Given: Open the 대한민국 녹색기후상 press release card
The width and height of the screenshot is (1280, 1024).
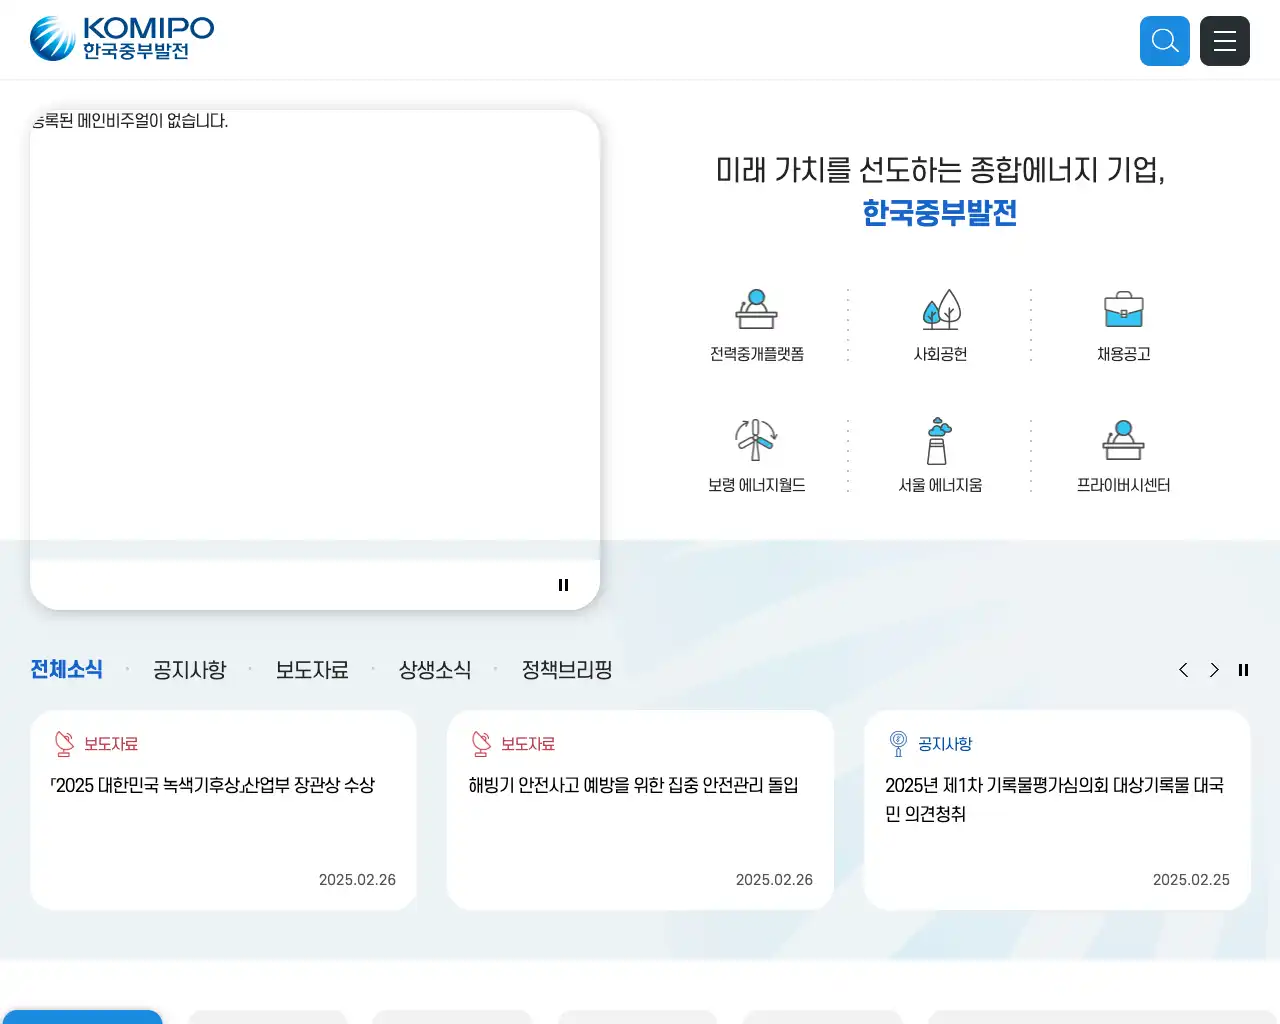Looking at the screenshot, I should click(223, 810).
